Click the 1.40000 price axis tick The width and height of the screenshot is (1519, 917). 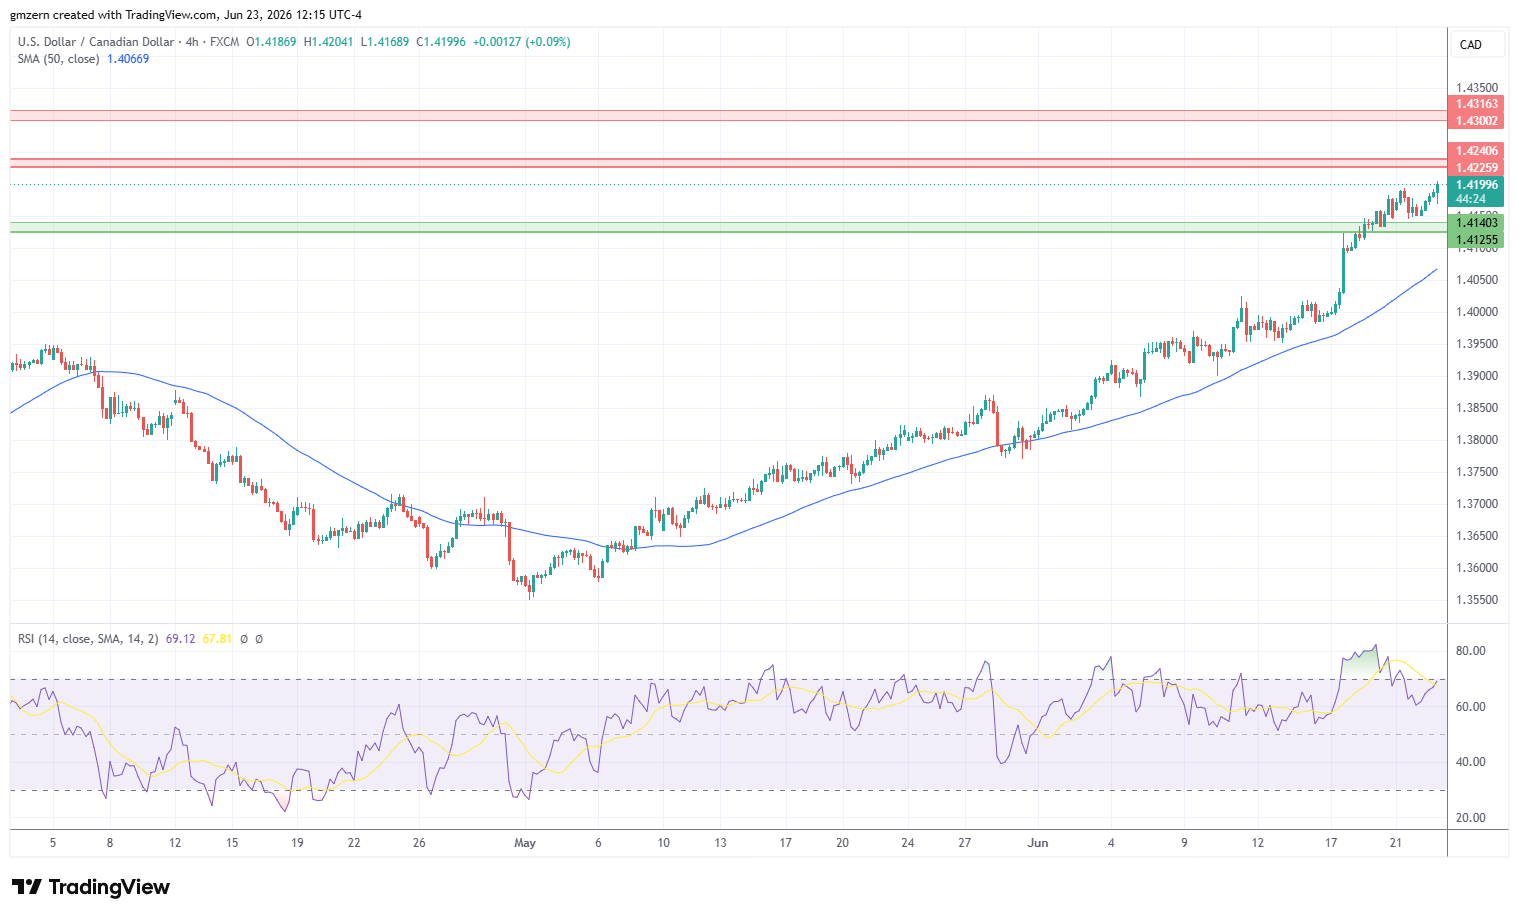(x=1477, y=312)
